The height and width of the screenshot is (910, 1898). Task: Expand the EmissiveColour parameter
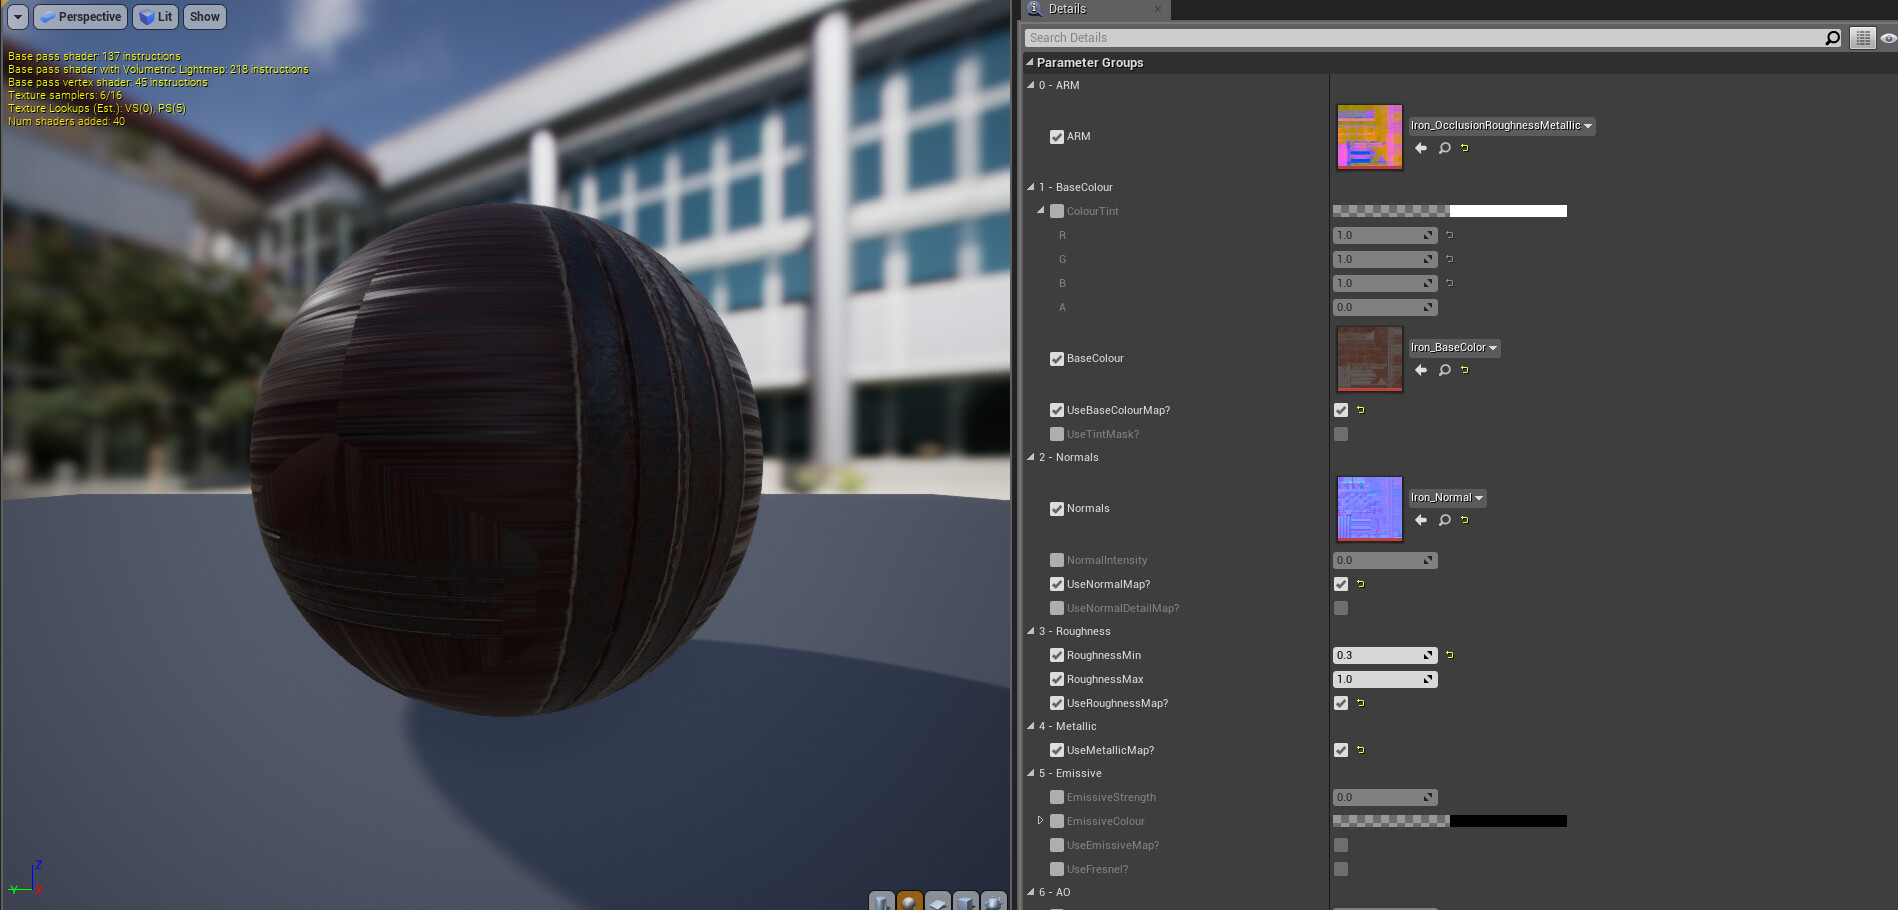pos(1040,821)
